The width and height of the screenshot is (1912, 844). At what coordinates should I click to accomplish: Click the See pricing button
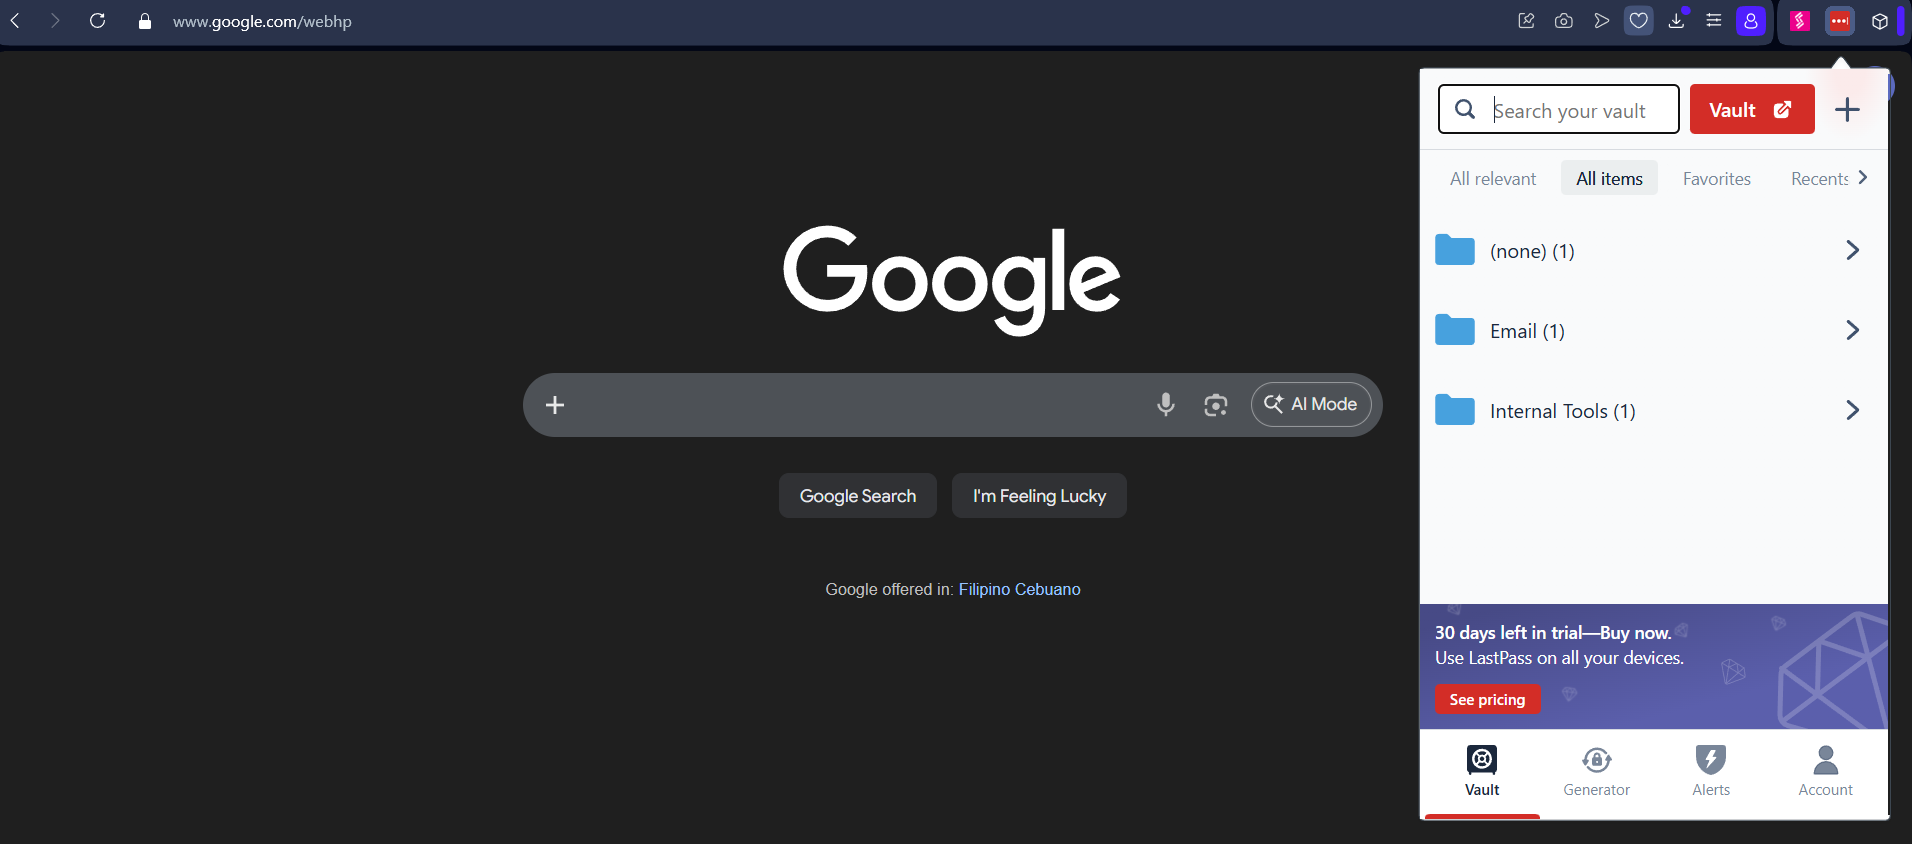[1488, 699]
